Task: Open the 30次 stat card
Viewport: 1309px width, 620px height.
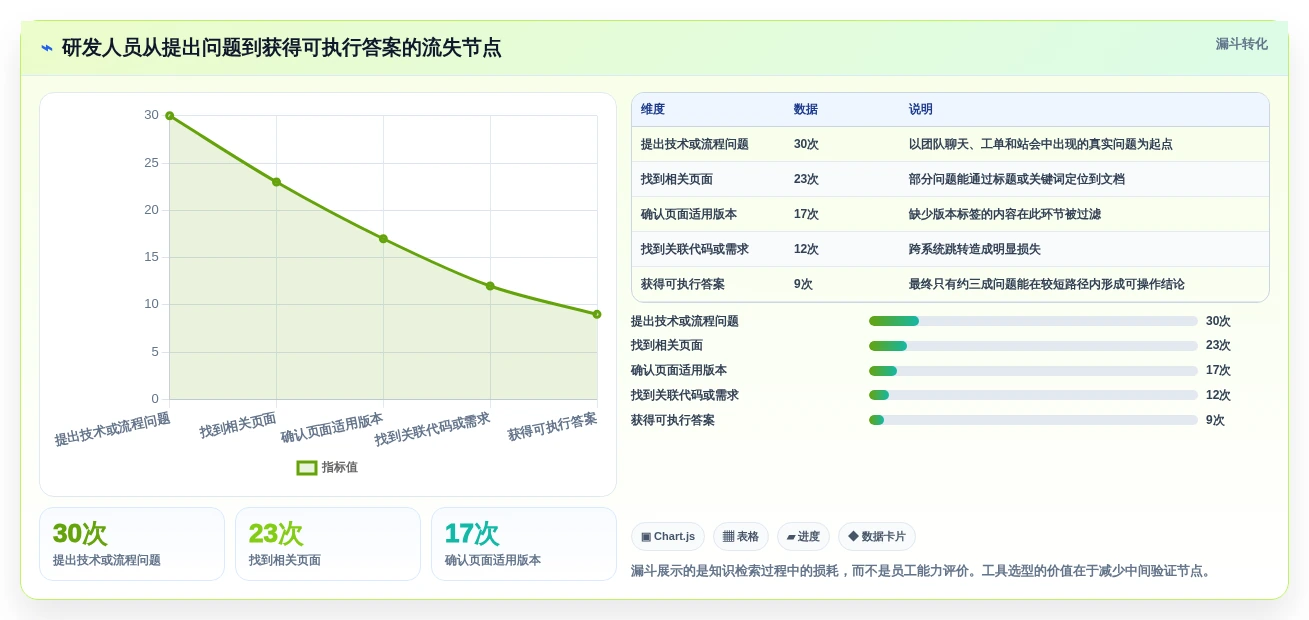Action: click(x=132, y=544)
